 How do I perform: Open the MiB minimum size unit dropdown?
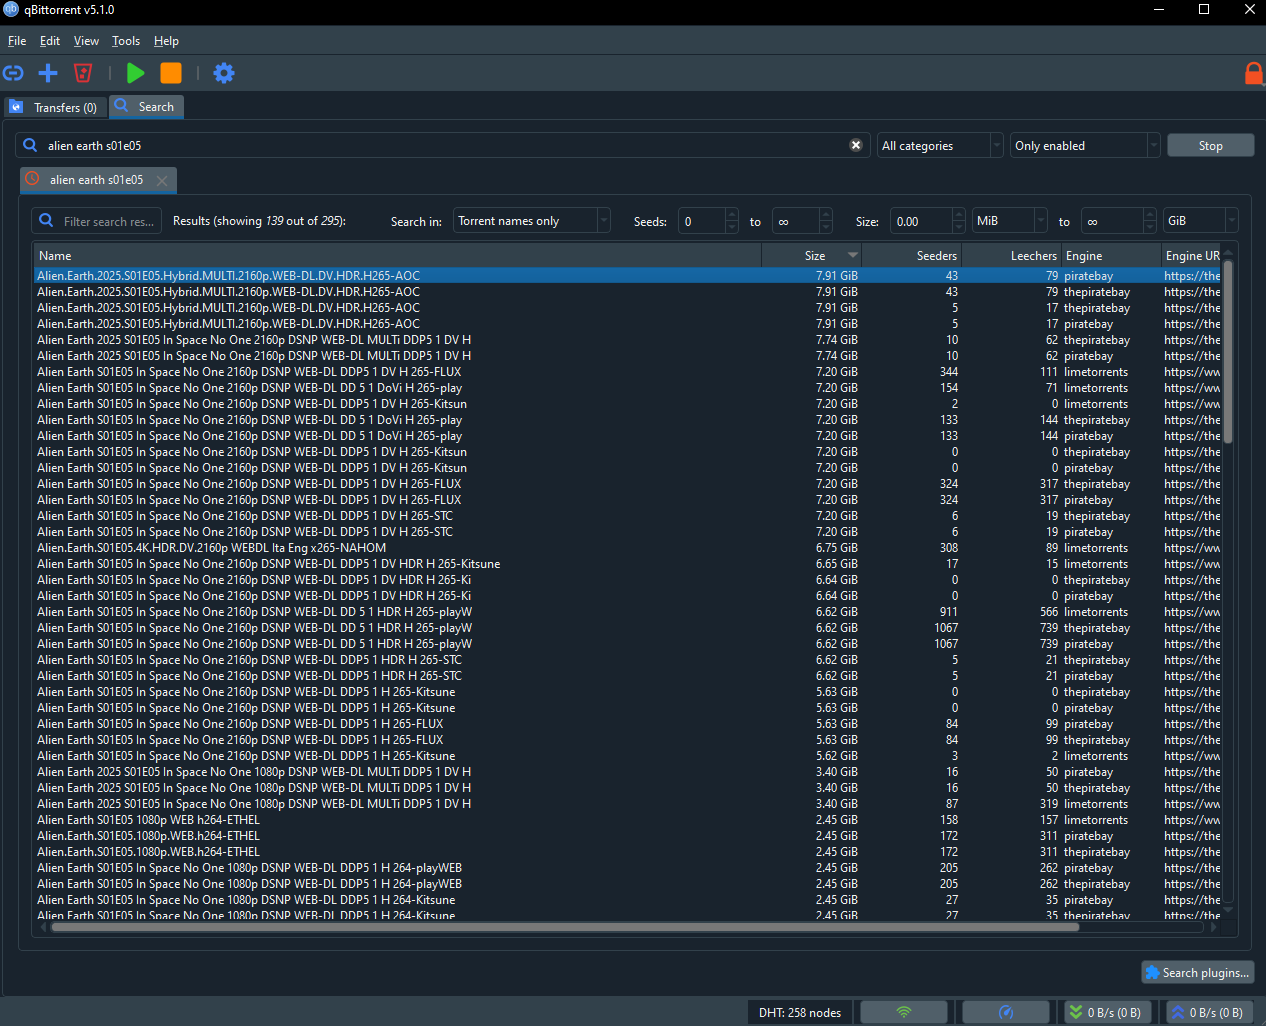click(x=1010, y=220)
